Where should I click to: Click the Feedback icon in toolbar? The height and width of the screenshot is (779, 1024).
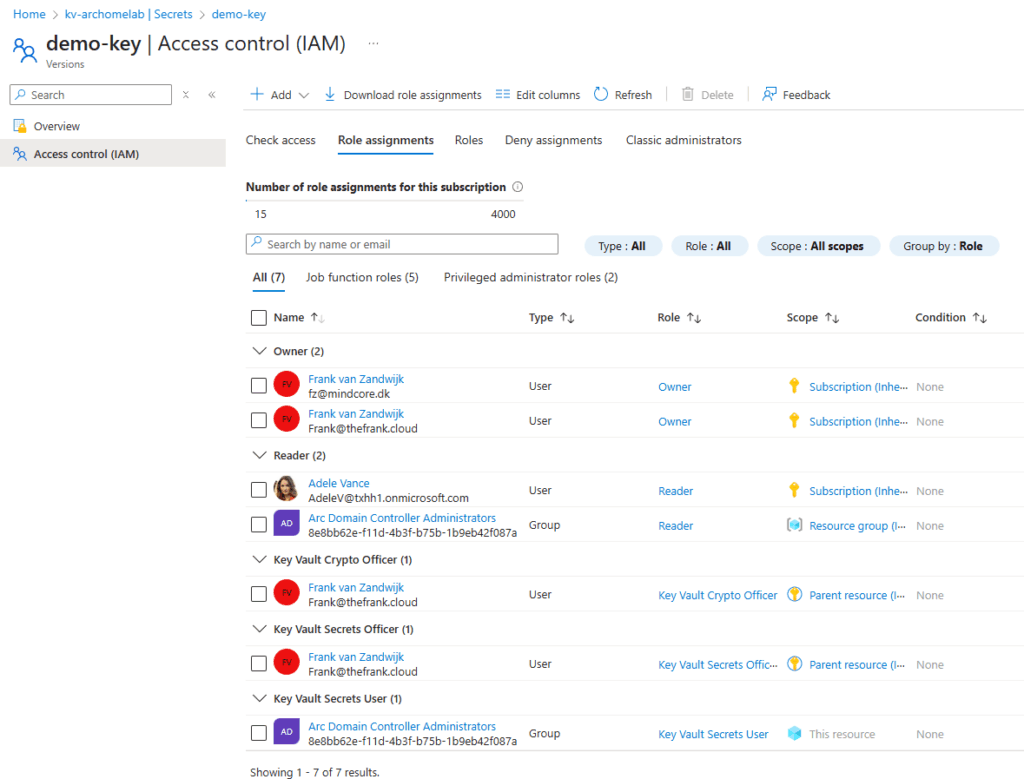(x=769, y=94)
